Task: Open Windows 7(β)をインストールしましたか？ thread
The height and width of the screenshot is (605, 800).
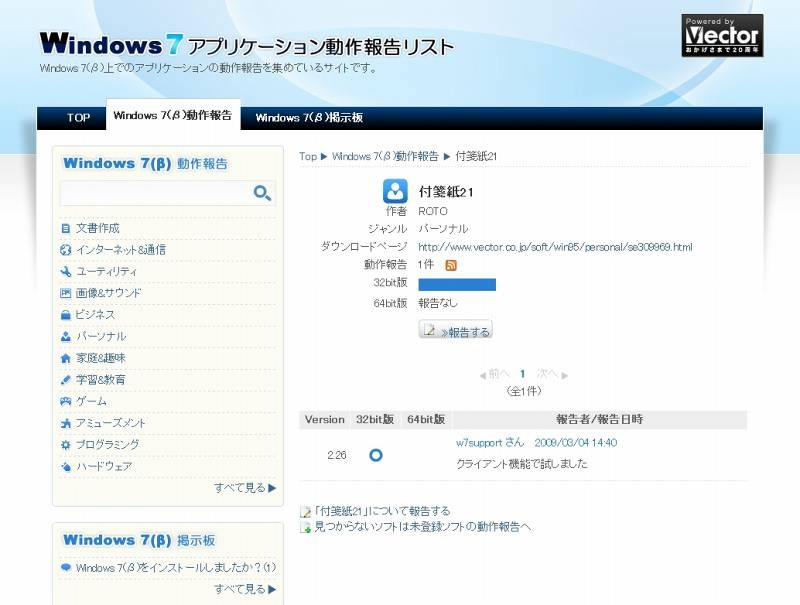Action: click(x=176, y=568)
